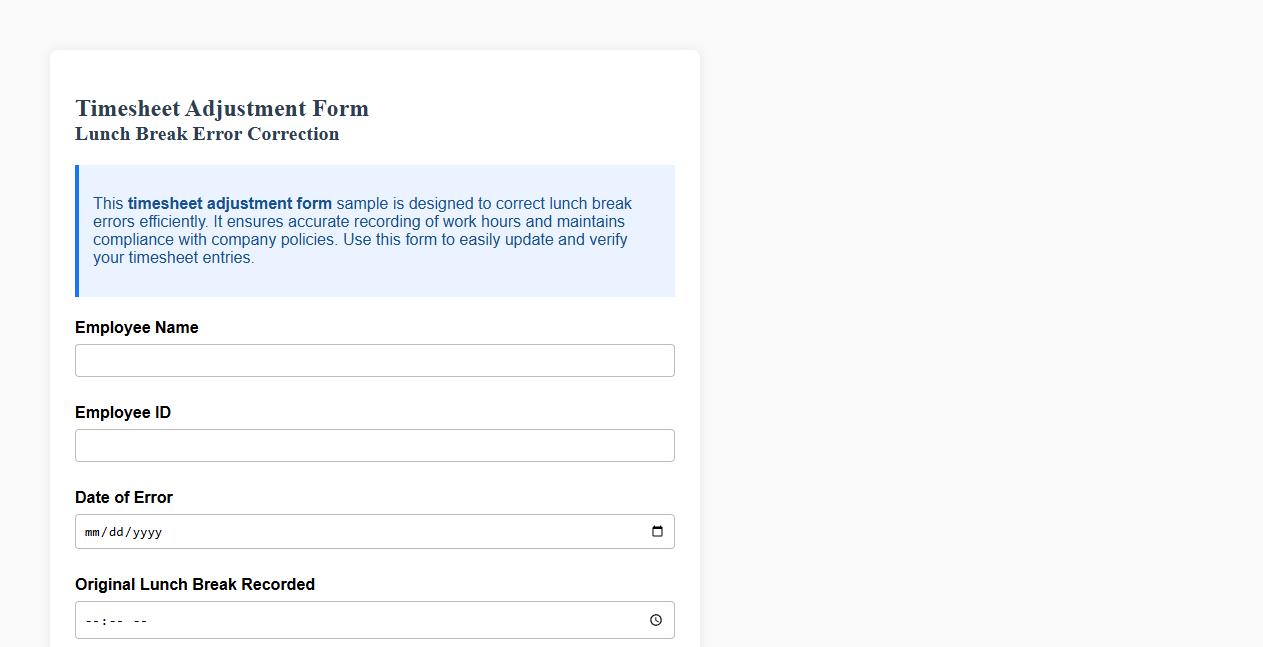Select the AM/PM segment in the time field
The height and width of the screenshot is (647, 1263).
coord(138,620)
